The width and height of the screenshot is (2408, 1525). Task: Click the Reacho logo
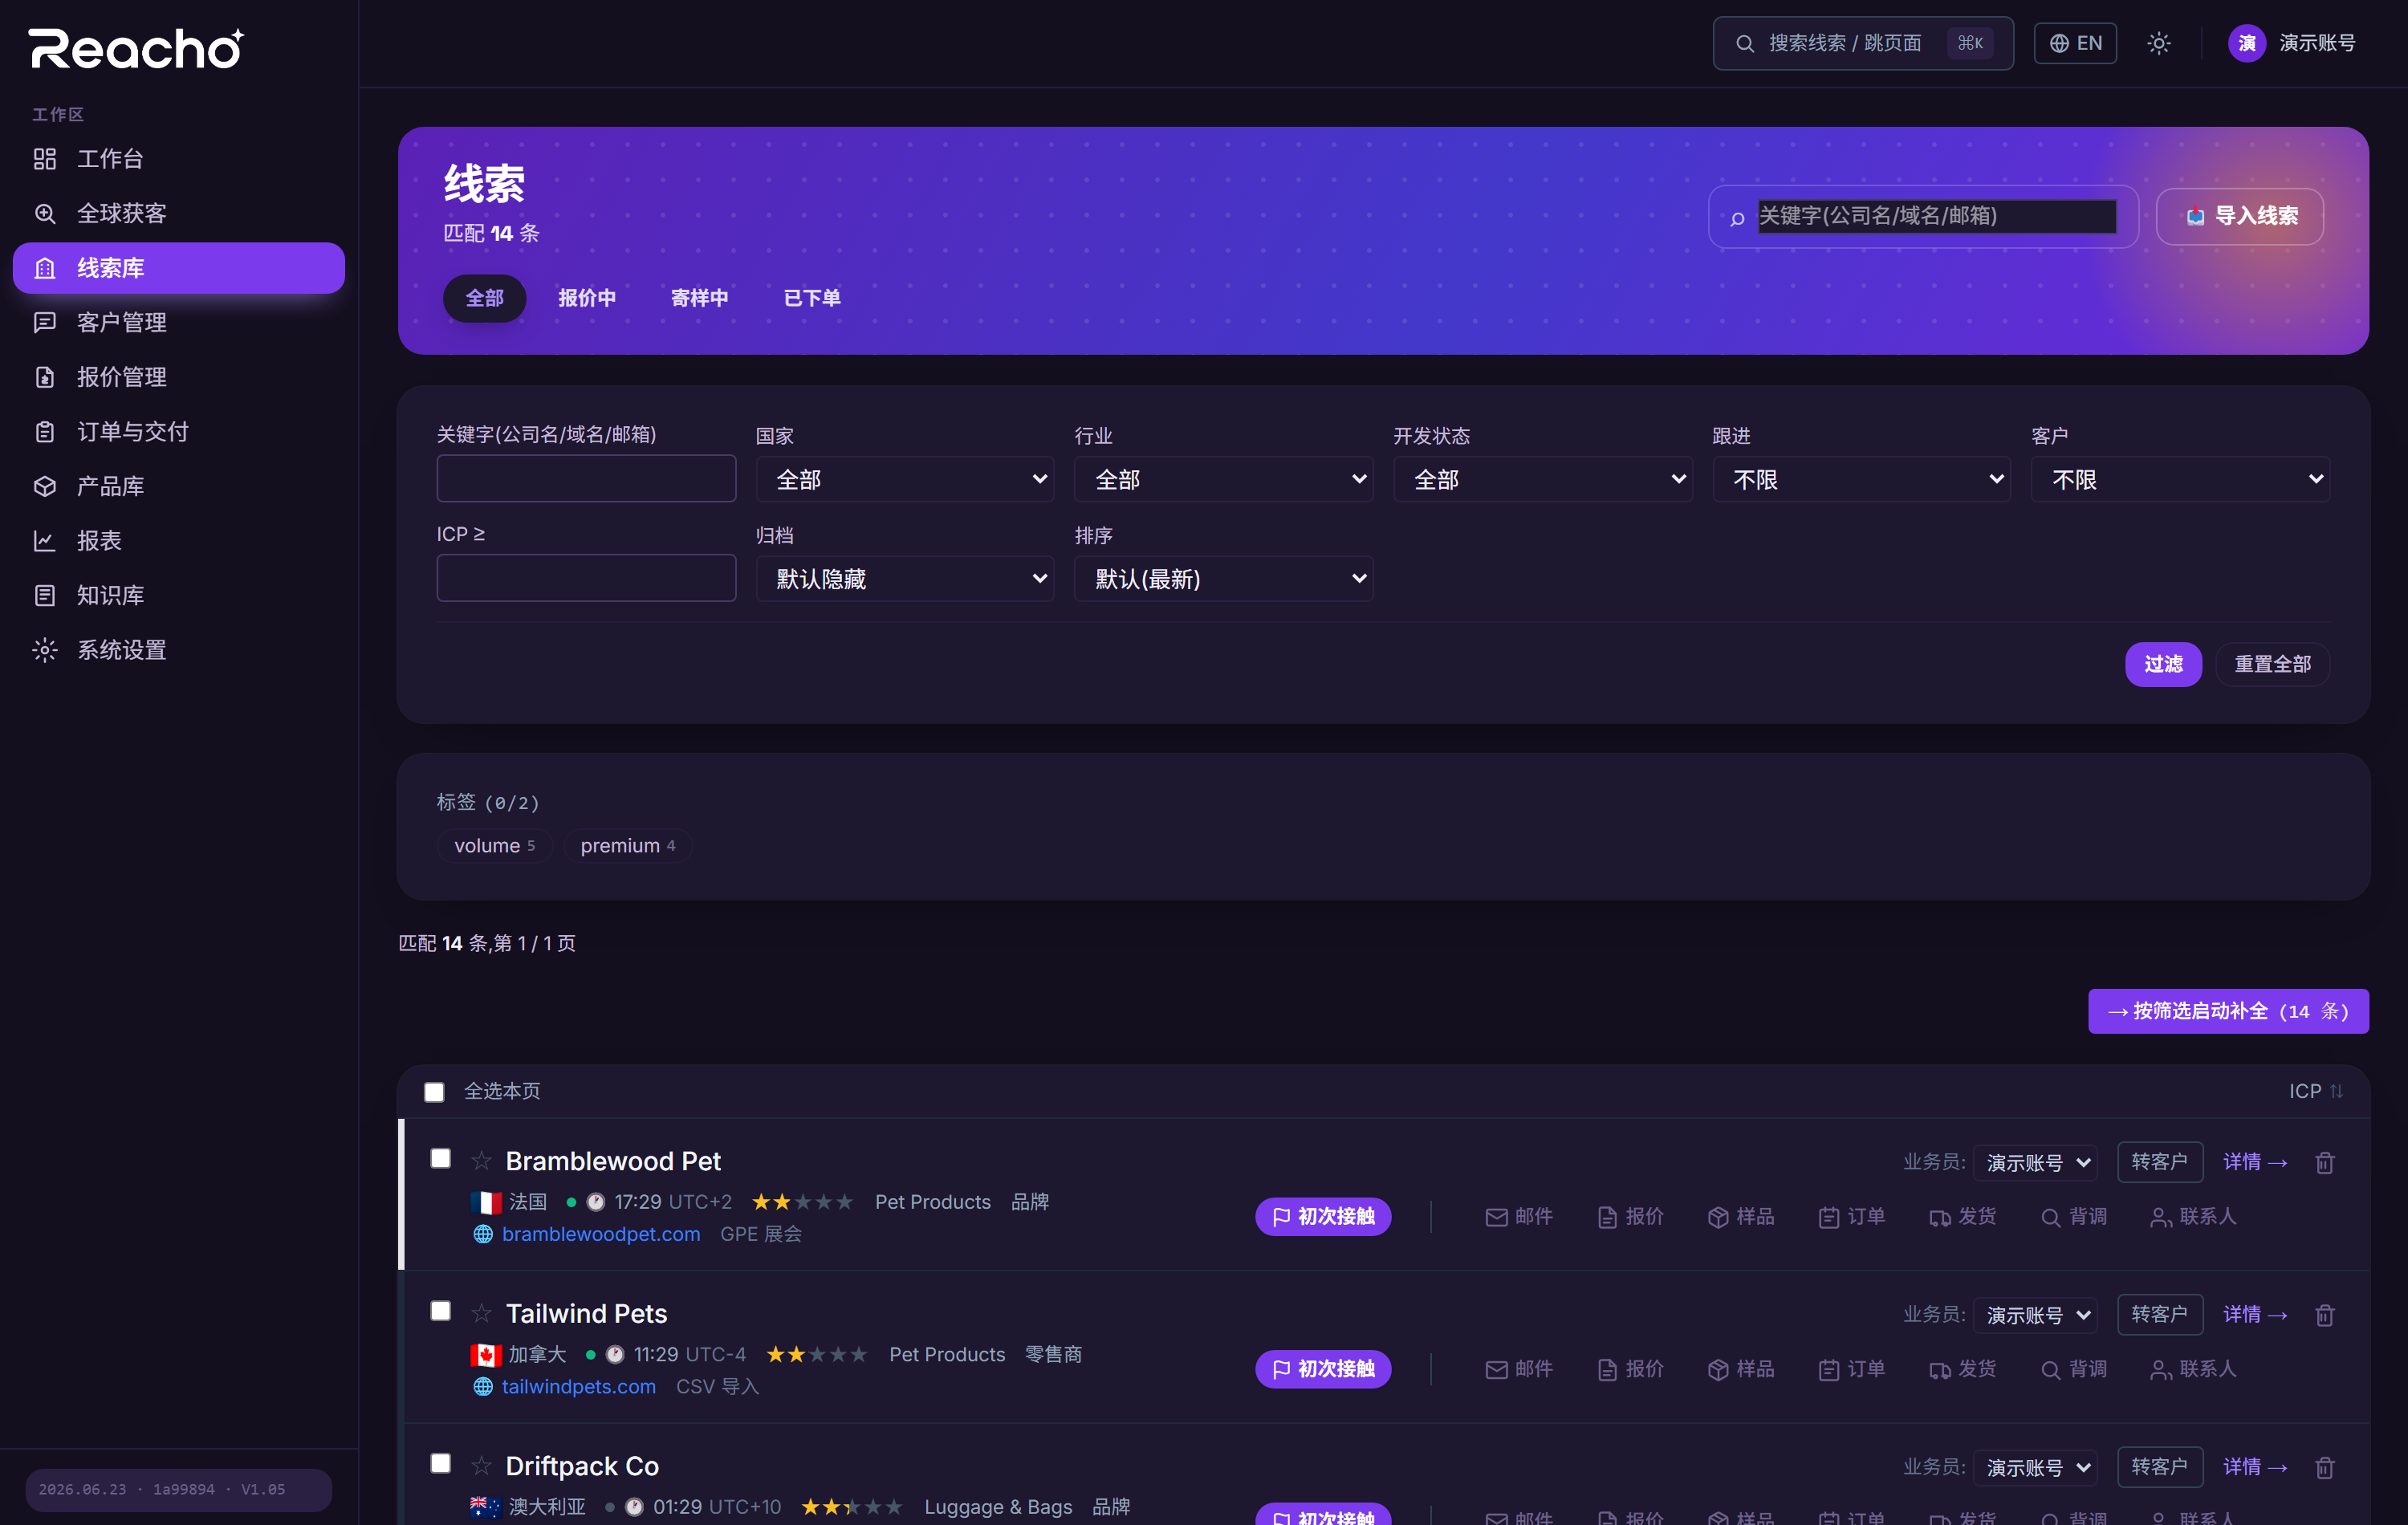(136, 48)
